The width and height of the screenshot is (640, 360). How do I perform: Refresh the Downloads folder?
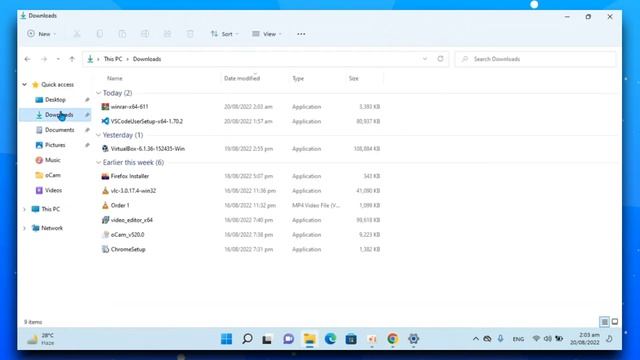pos(440,59)
